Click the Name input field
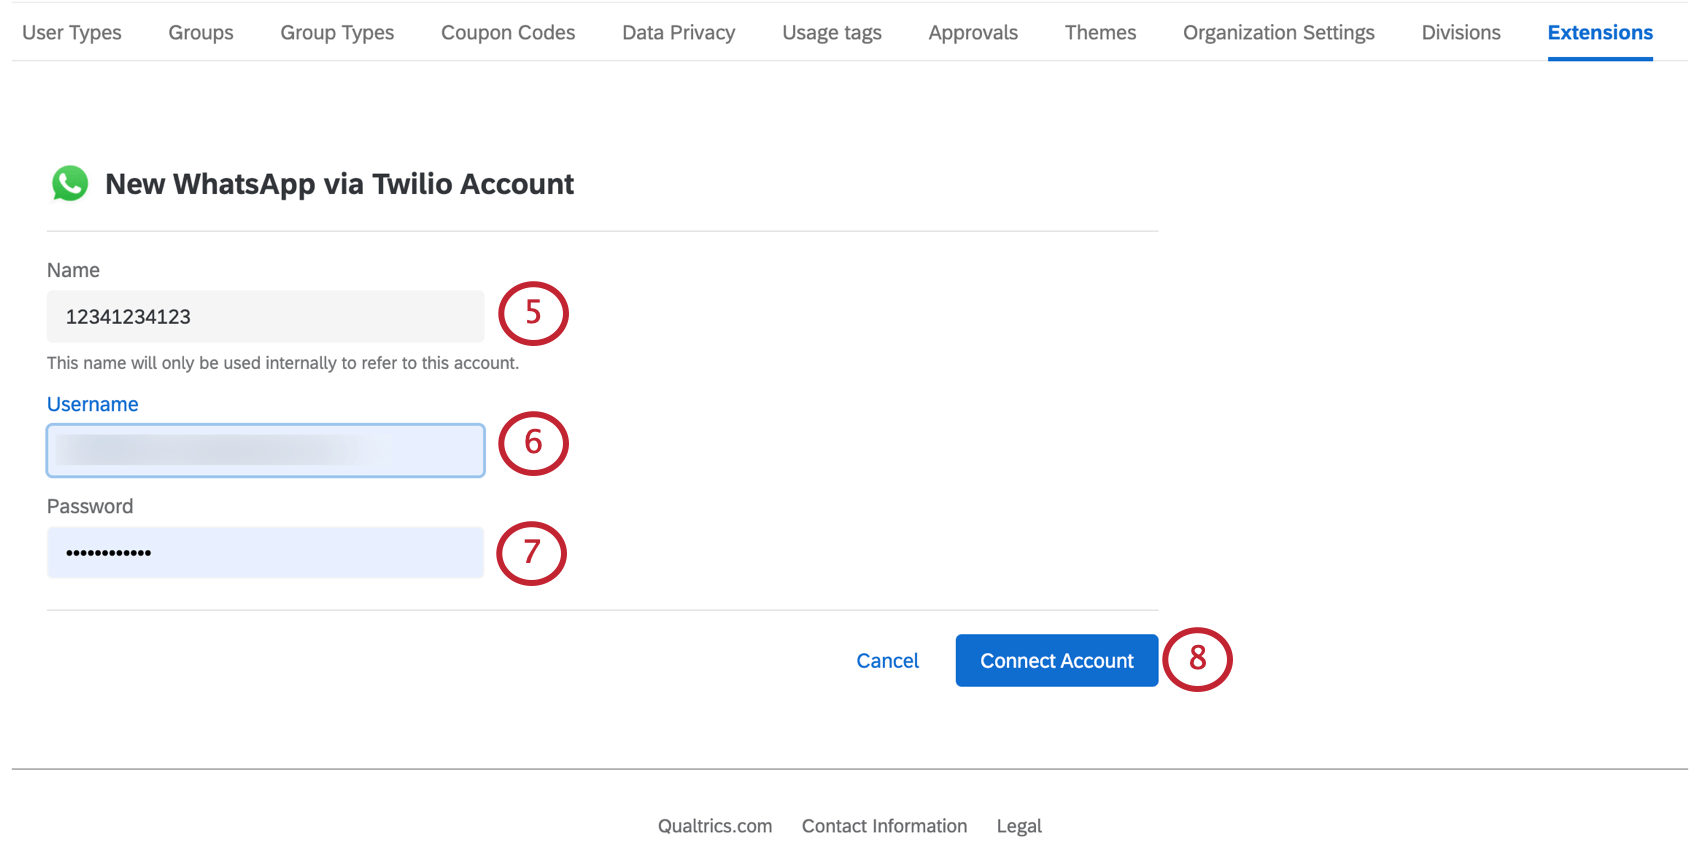The image size is (1700, 850). coord(265,317)
